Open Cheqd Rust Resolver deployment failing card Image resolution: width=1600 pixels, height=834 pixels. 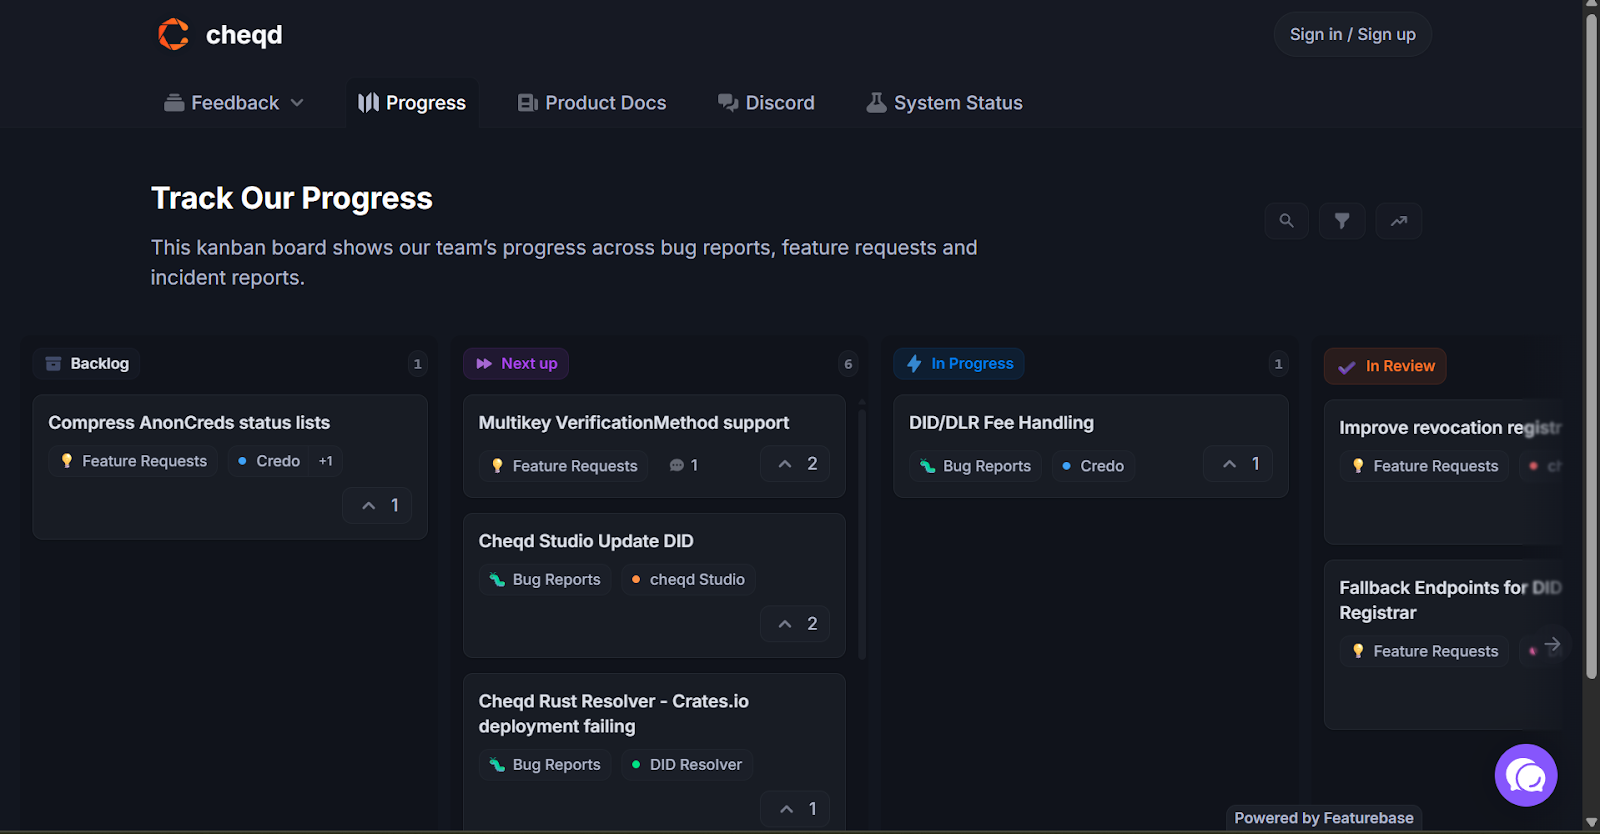coord(613,714)
